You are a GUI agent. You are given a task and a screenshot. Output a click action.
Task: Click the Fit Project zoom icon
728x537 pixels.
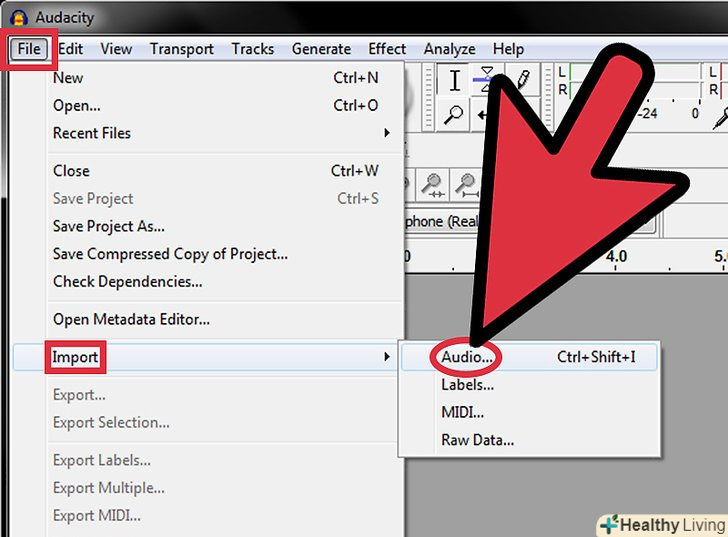click(467, 185)
